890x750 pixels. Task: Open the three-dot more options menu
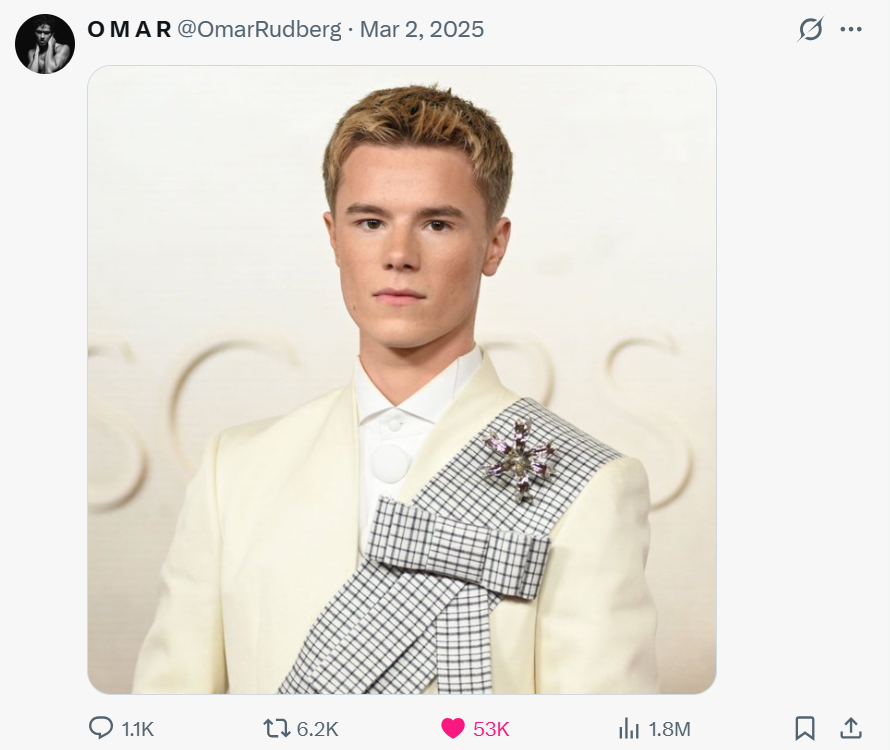click(851, 30)
